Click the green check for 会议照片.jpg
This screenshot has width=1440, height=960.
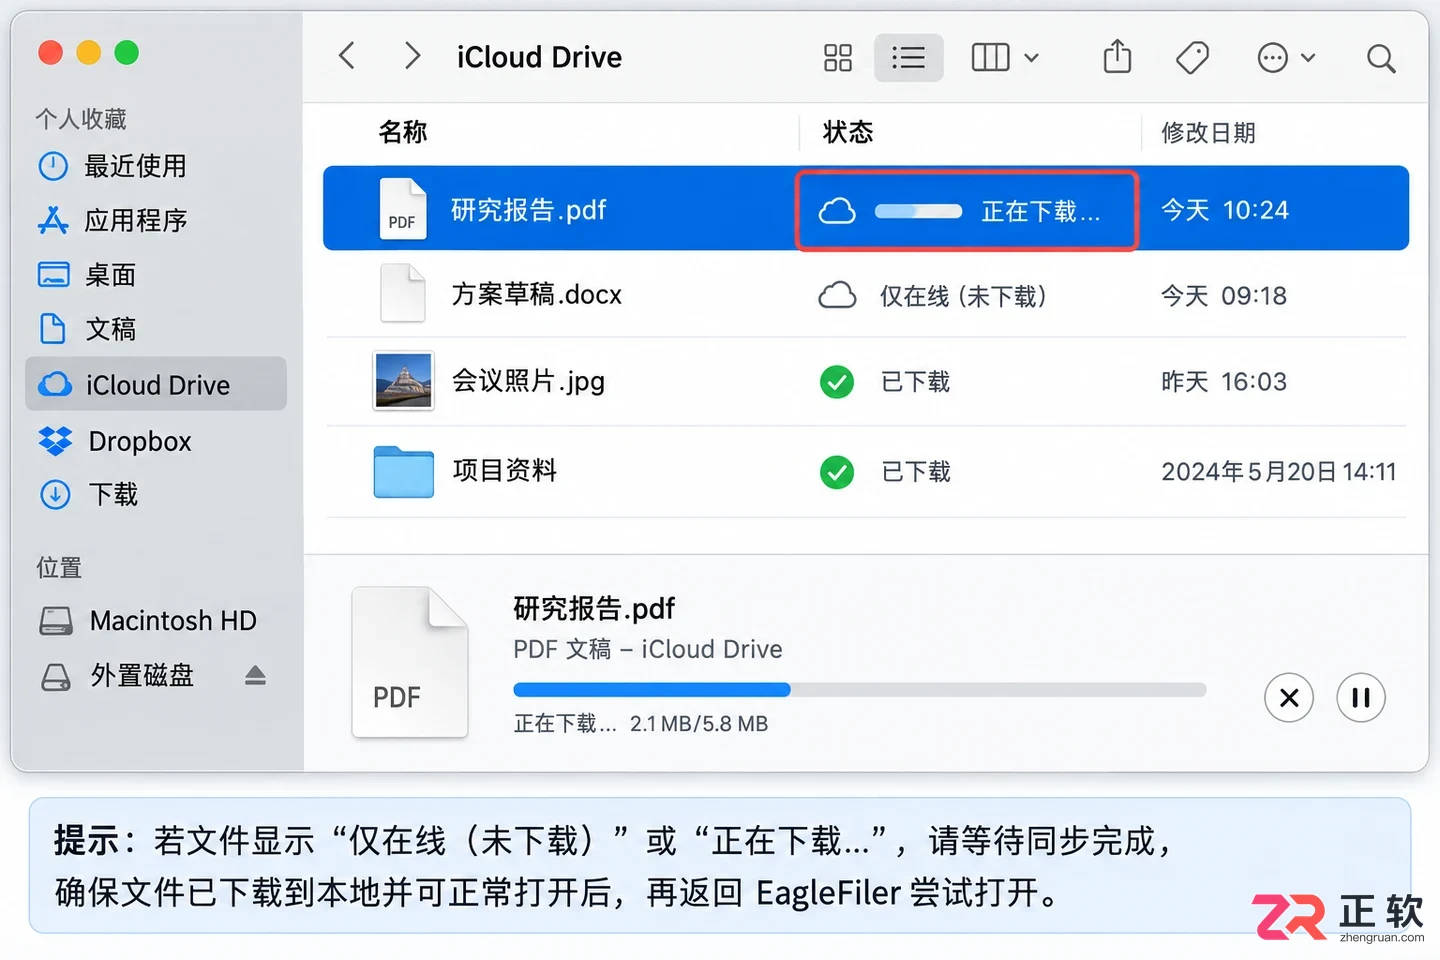pos(837,382)
